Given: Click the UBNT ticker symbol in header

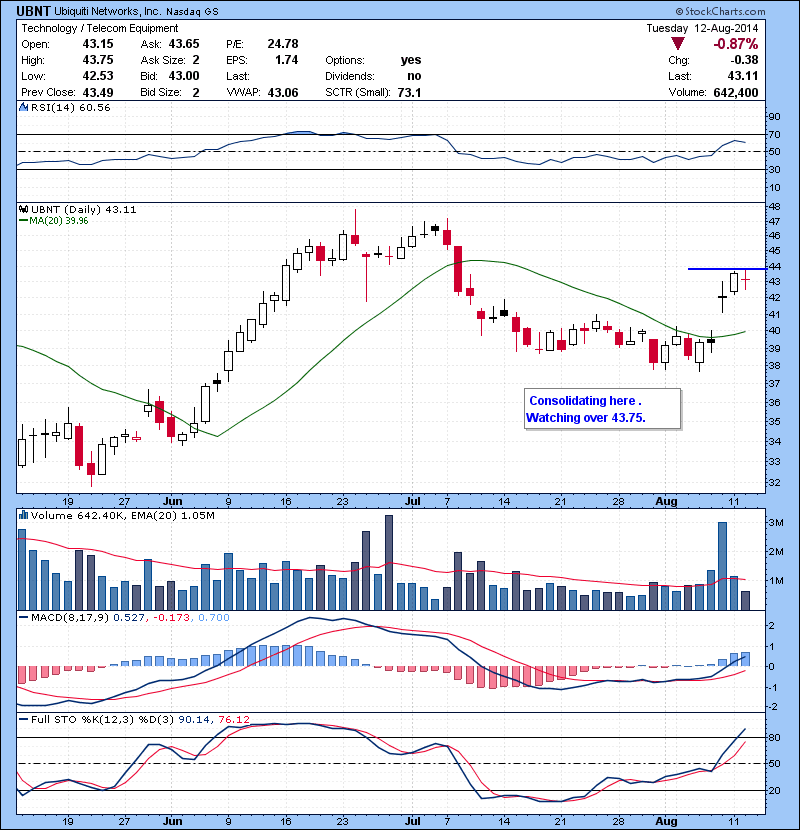Looking at the screenshot, I should click(34, 11).
